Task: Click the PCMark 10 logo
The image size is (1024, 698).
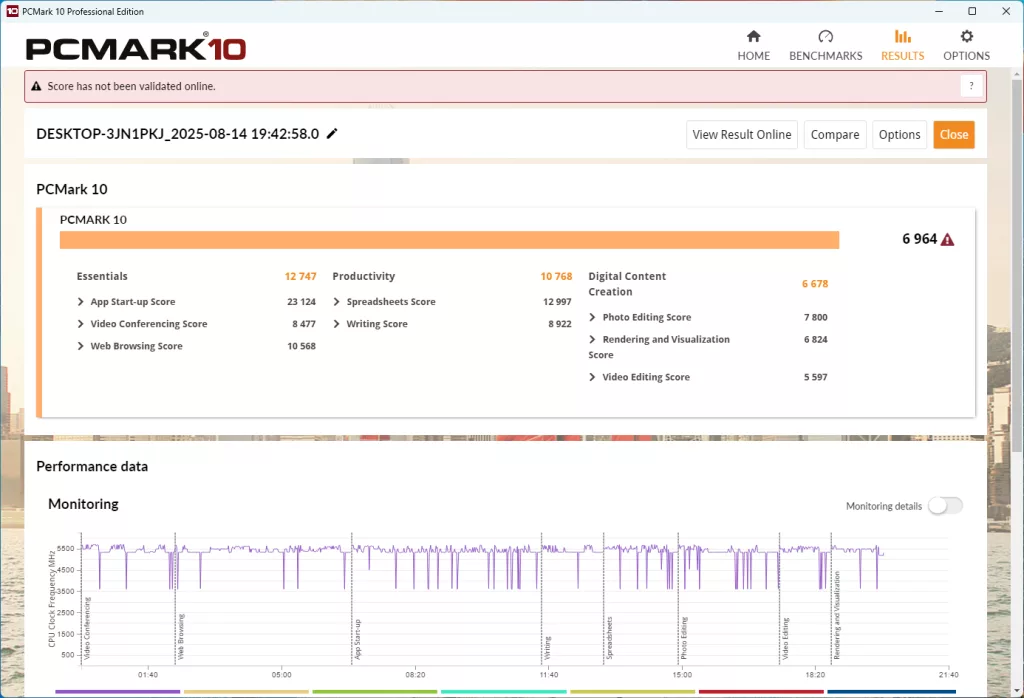Action: [135, 48]
